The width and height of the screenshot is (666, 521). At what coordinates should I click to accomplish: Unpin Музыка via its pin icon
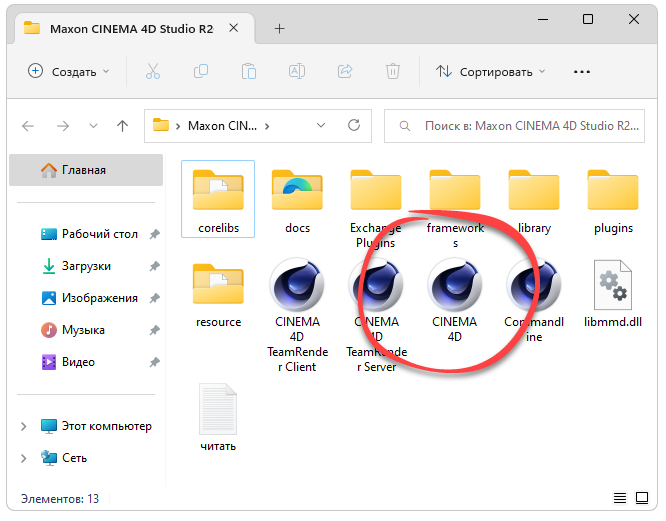point(154,330)
